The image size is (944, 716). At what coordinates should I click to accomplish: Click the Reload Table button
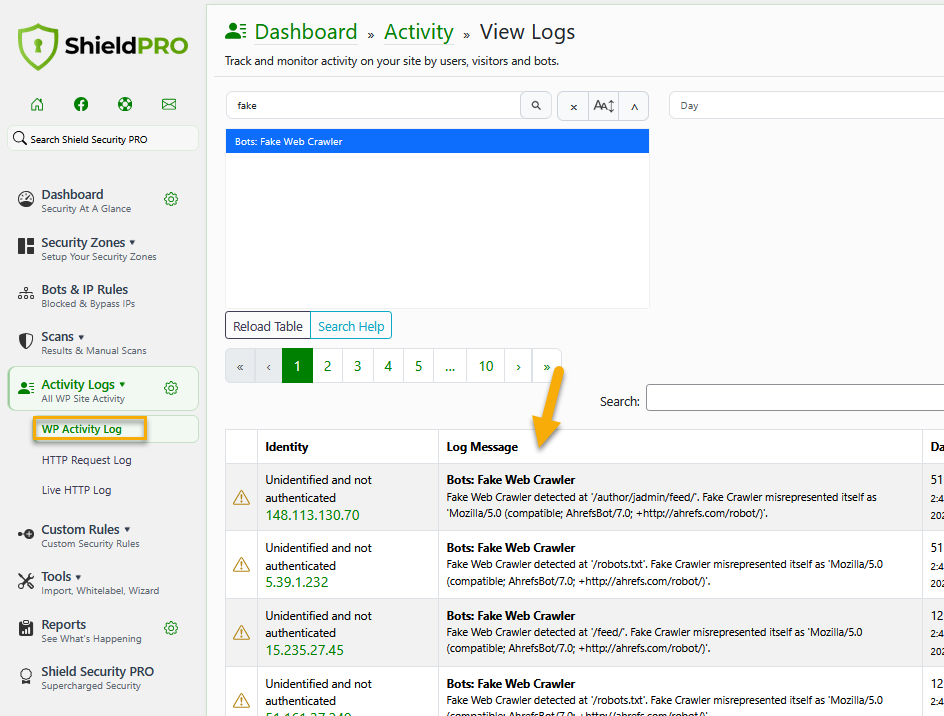pyautogui.click(x=267, y=325)
